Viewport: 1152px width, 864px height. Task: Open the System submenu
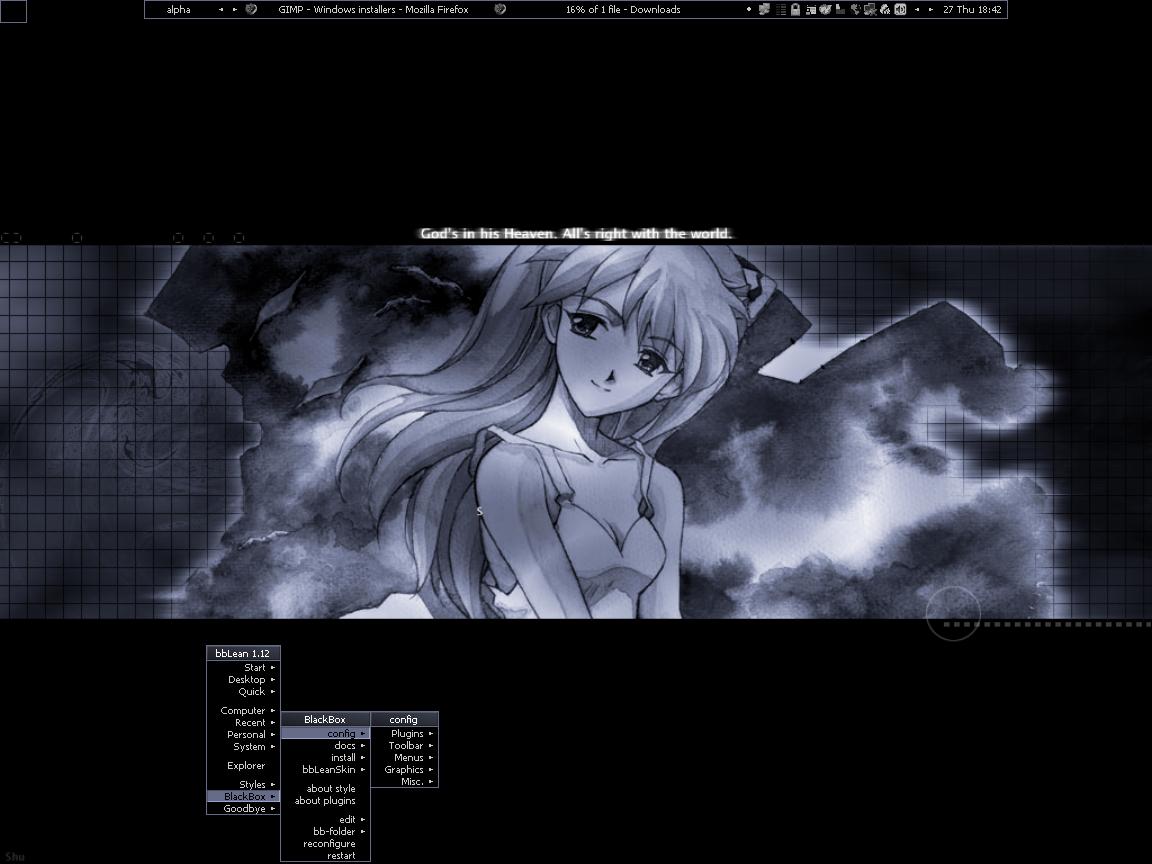coord(243,746)
